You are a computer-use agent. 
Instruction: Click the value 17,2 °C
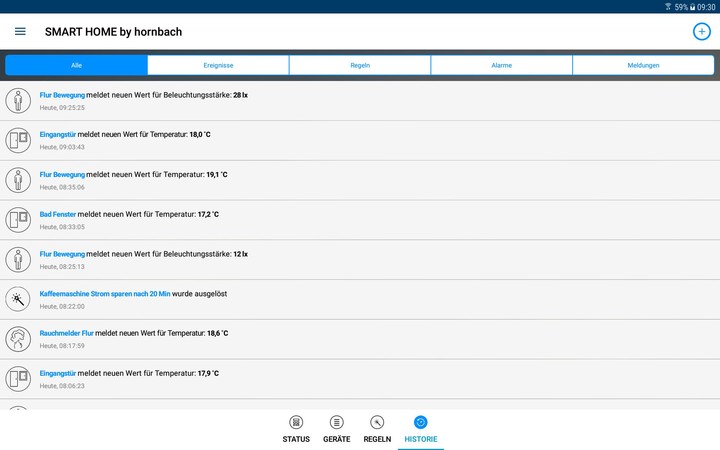tap(208, 214)
